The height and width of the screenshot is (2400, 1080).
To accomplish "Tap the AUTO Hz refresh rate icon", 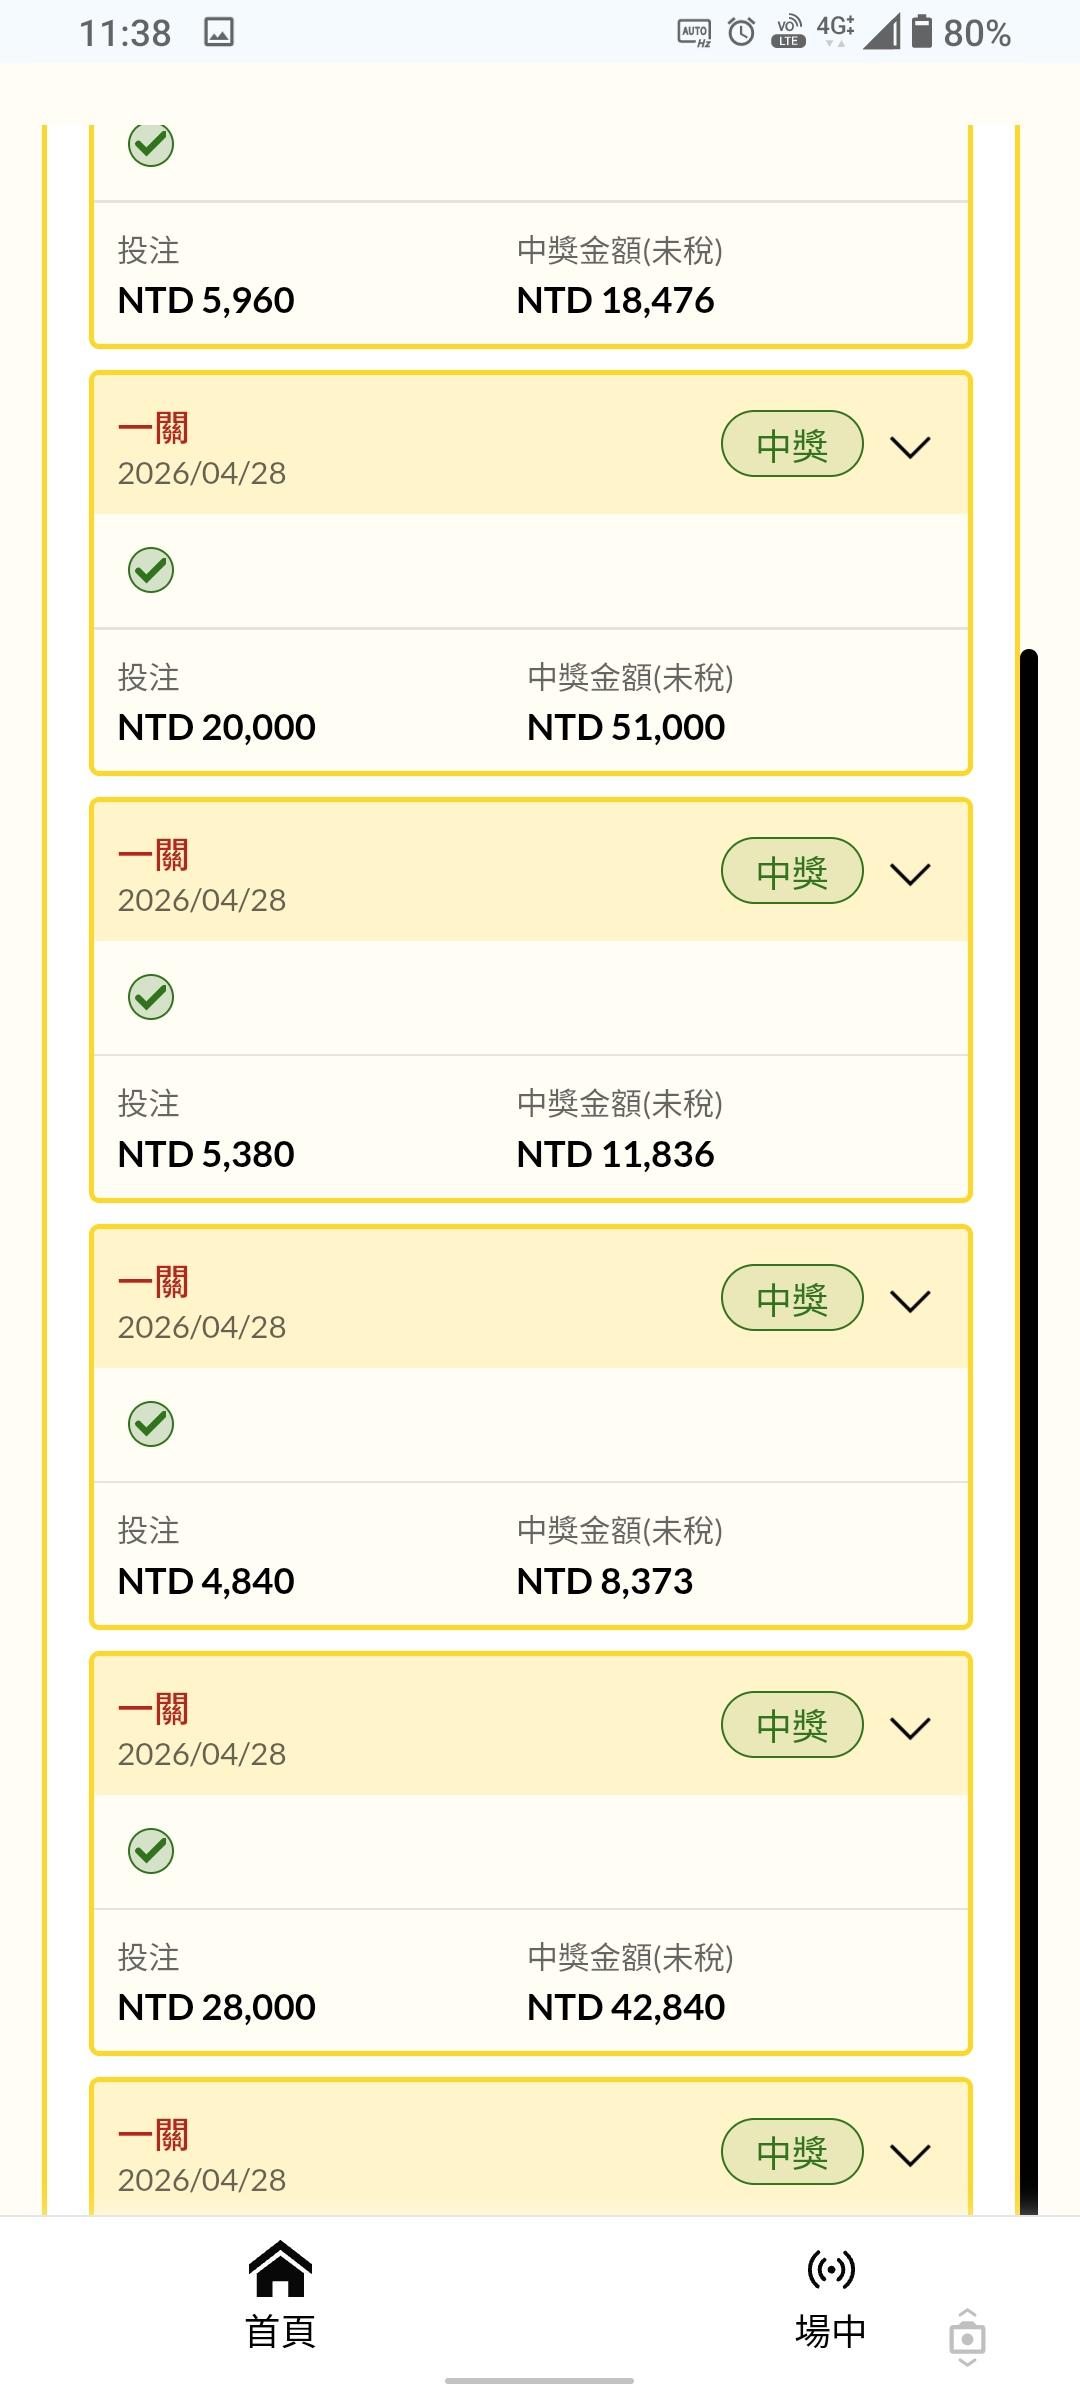I will (695, 32).
